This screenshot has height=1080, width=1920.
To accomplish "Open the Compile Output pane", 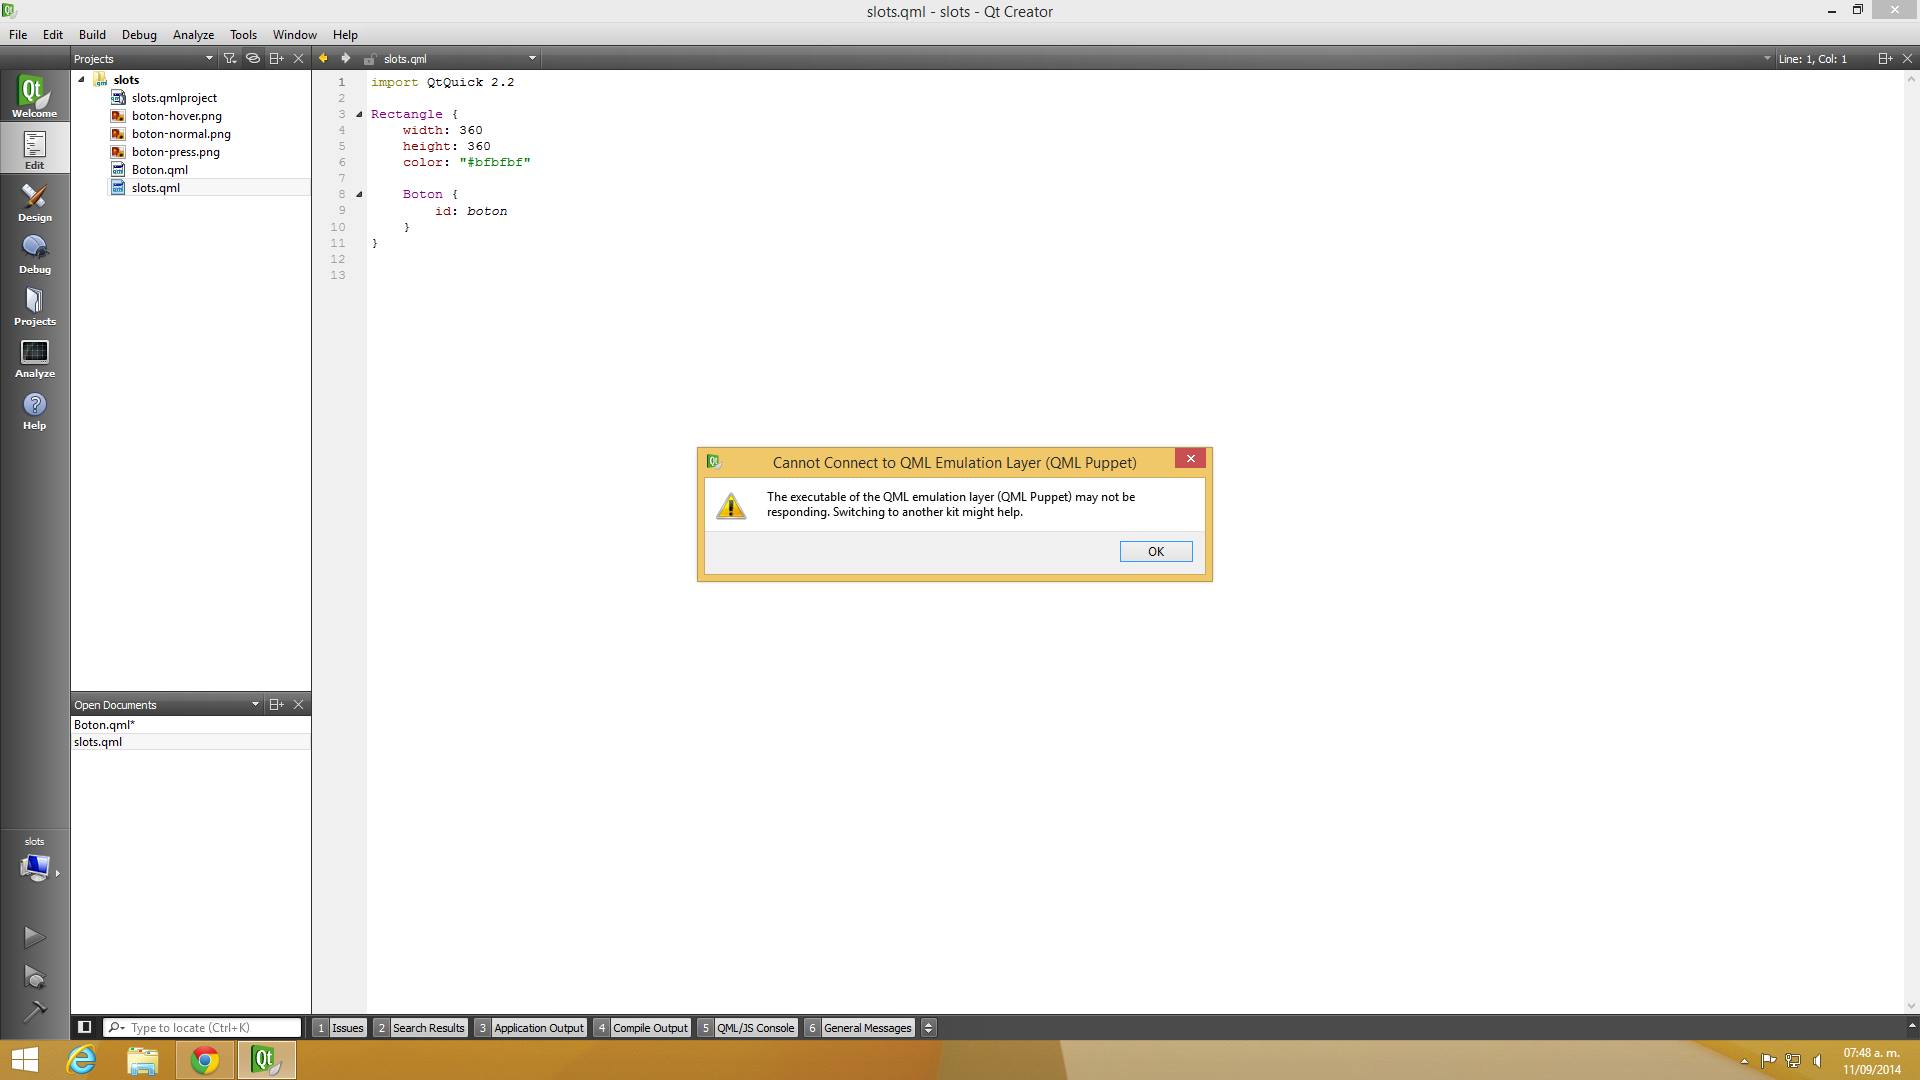I will tap(642, 1027).
